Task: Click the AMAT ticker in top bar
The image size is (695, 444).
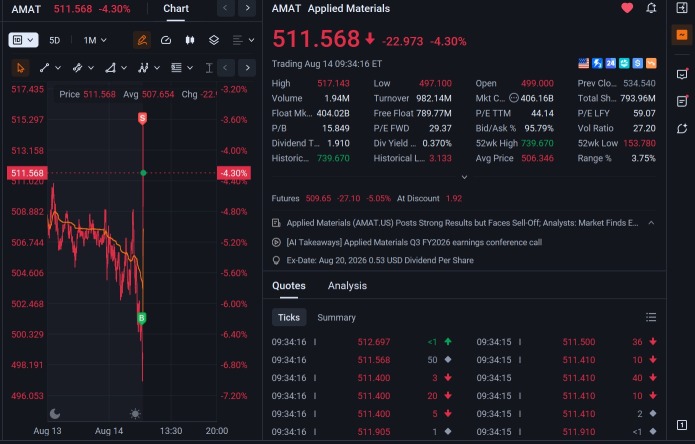Action: point(26,9)
